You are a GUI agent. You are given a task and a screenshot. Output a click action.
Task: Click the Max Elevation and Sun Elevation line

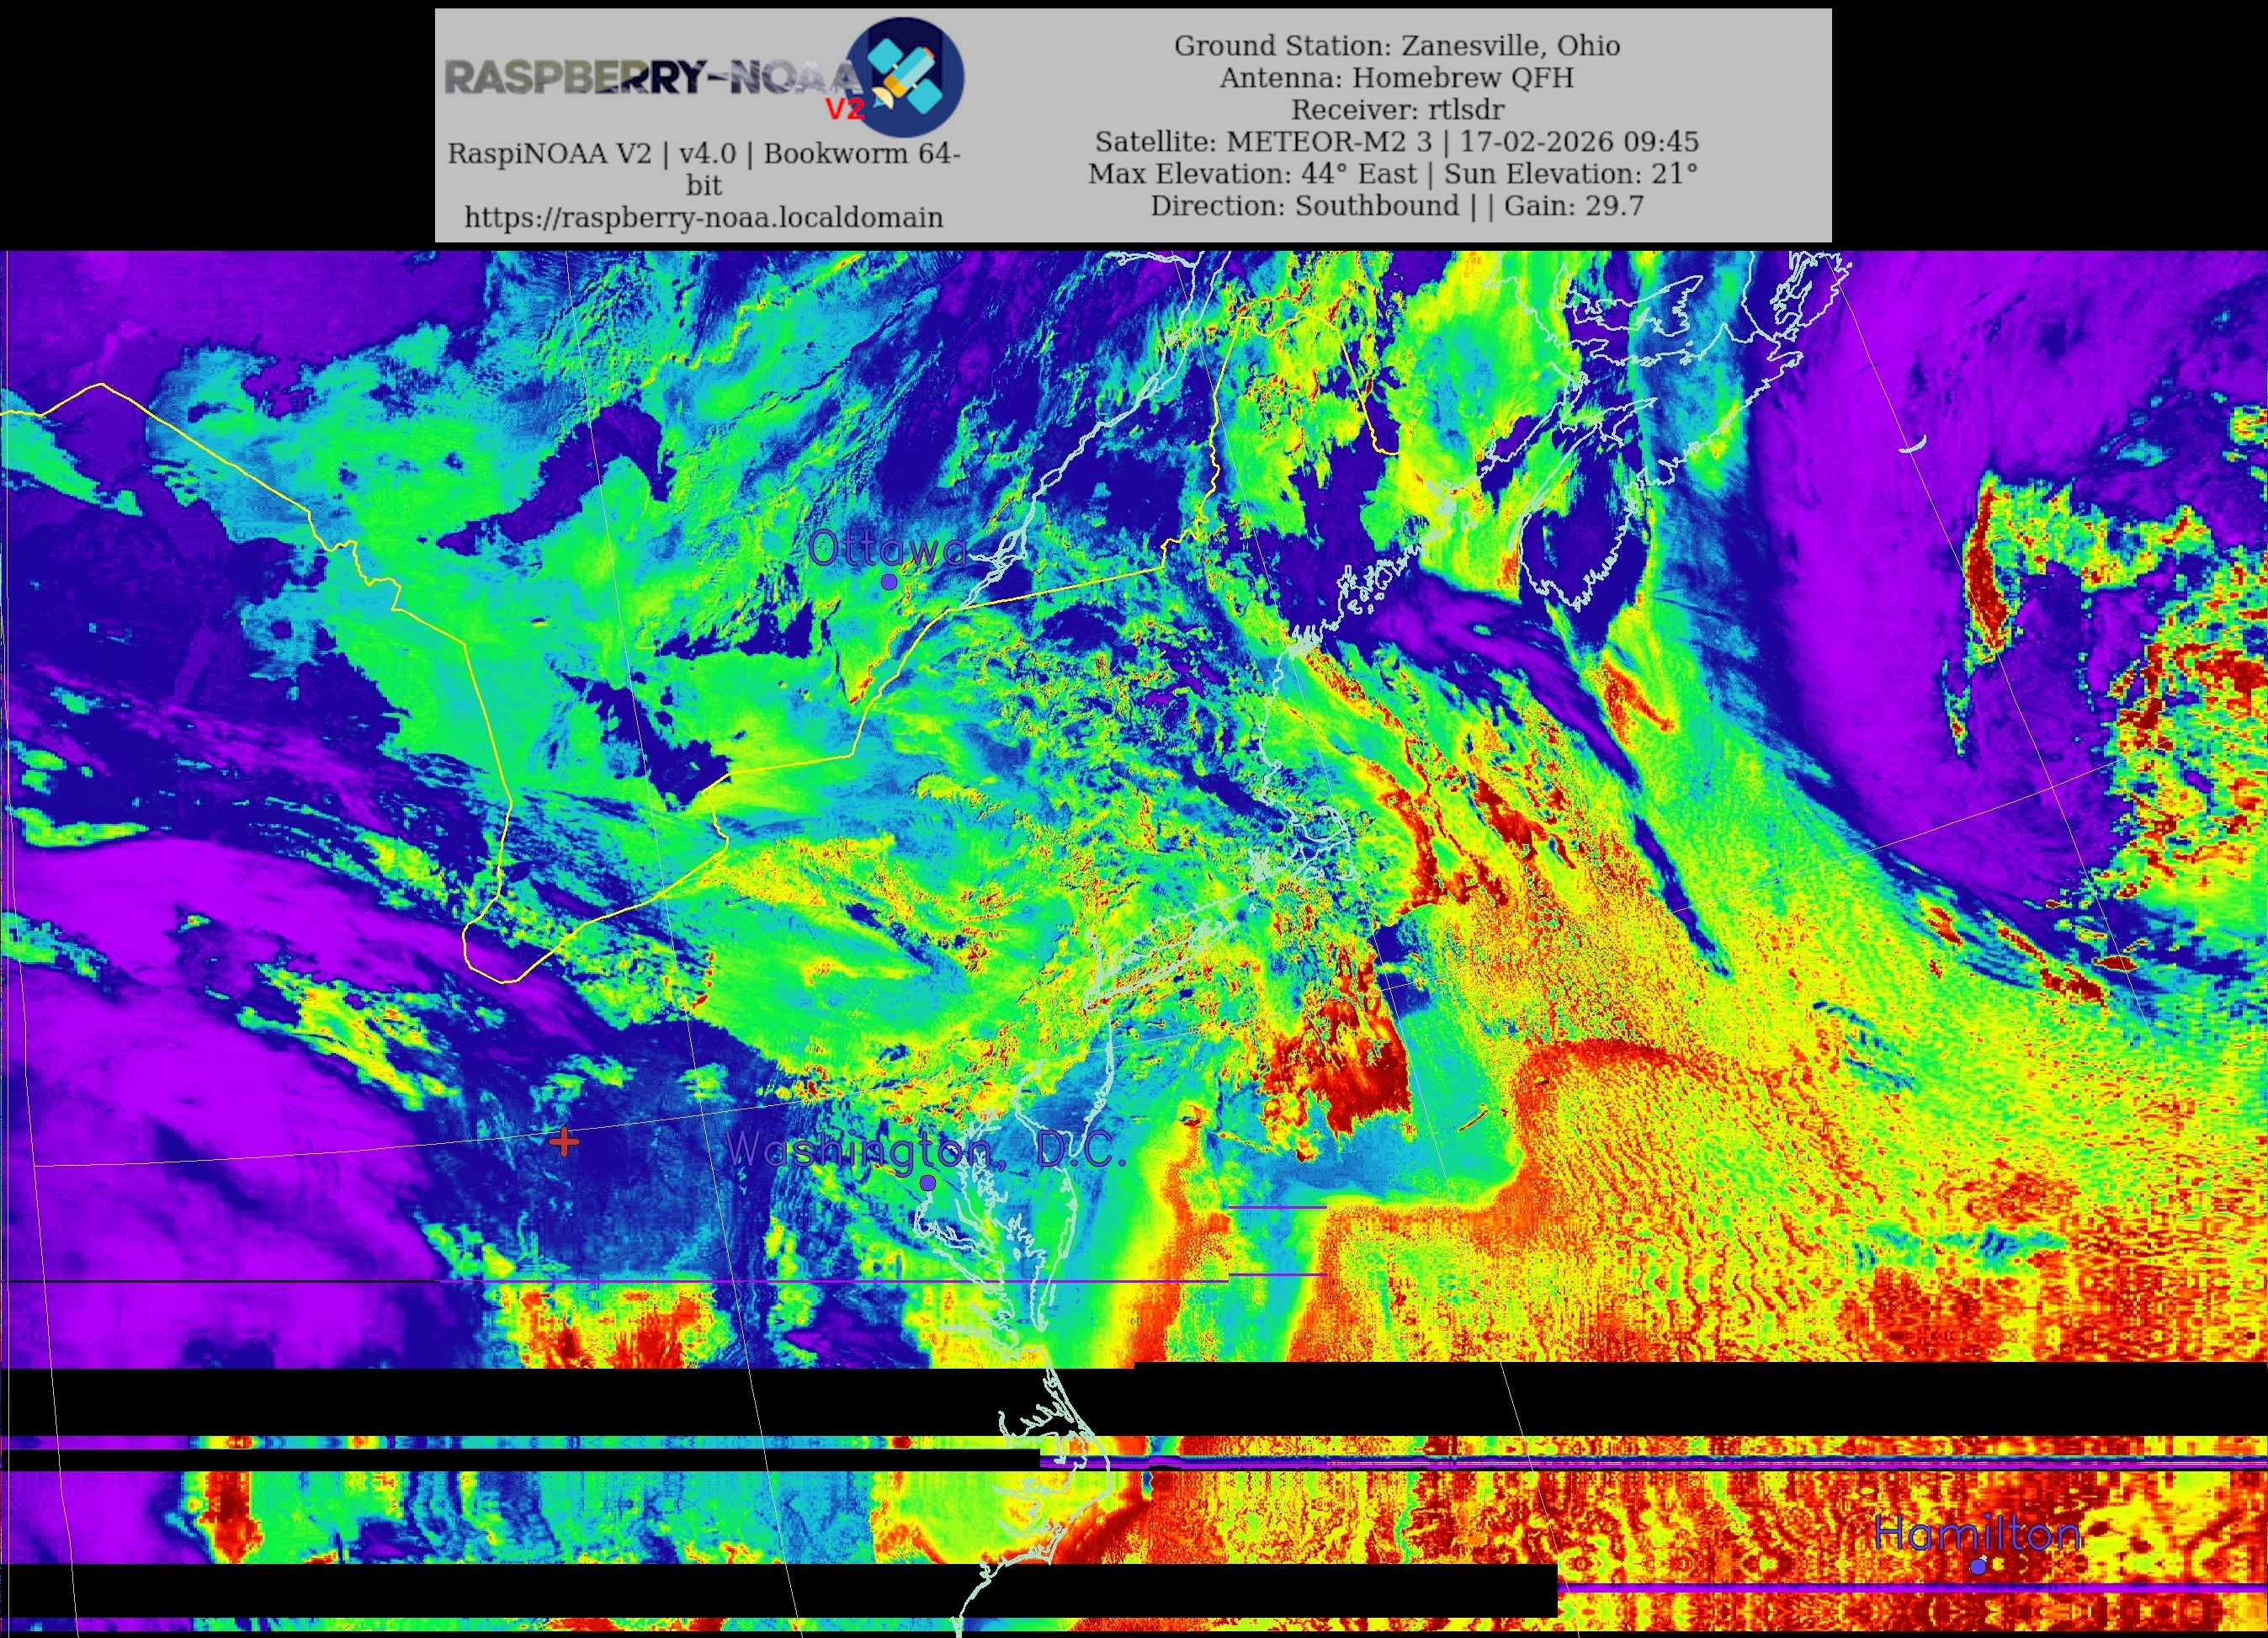point(1392,173)
